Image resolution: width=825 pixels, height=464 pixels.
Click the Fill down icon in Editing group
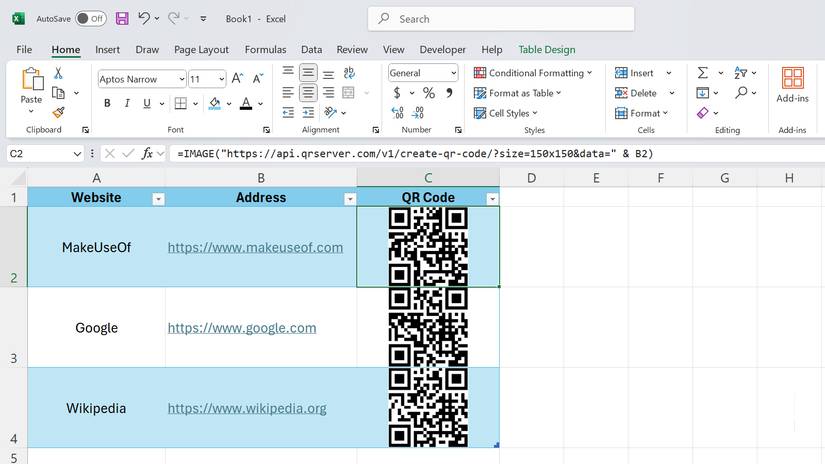703,93
